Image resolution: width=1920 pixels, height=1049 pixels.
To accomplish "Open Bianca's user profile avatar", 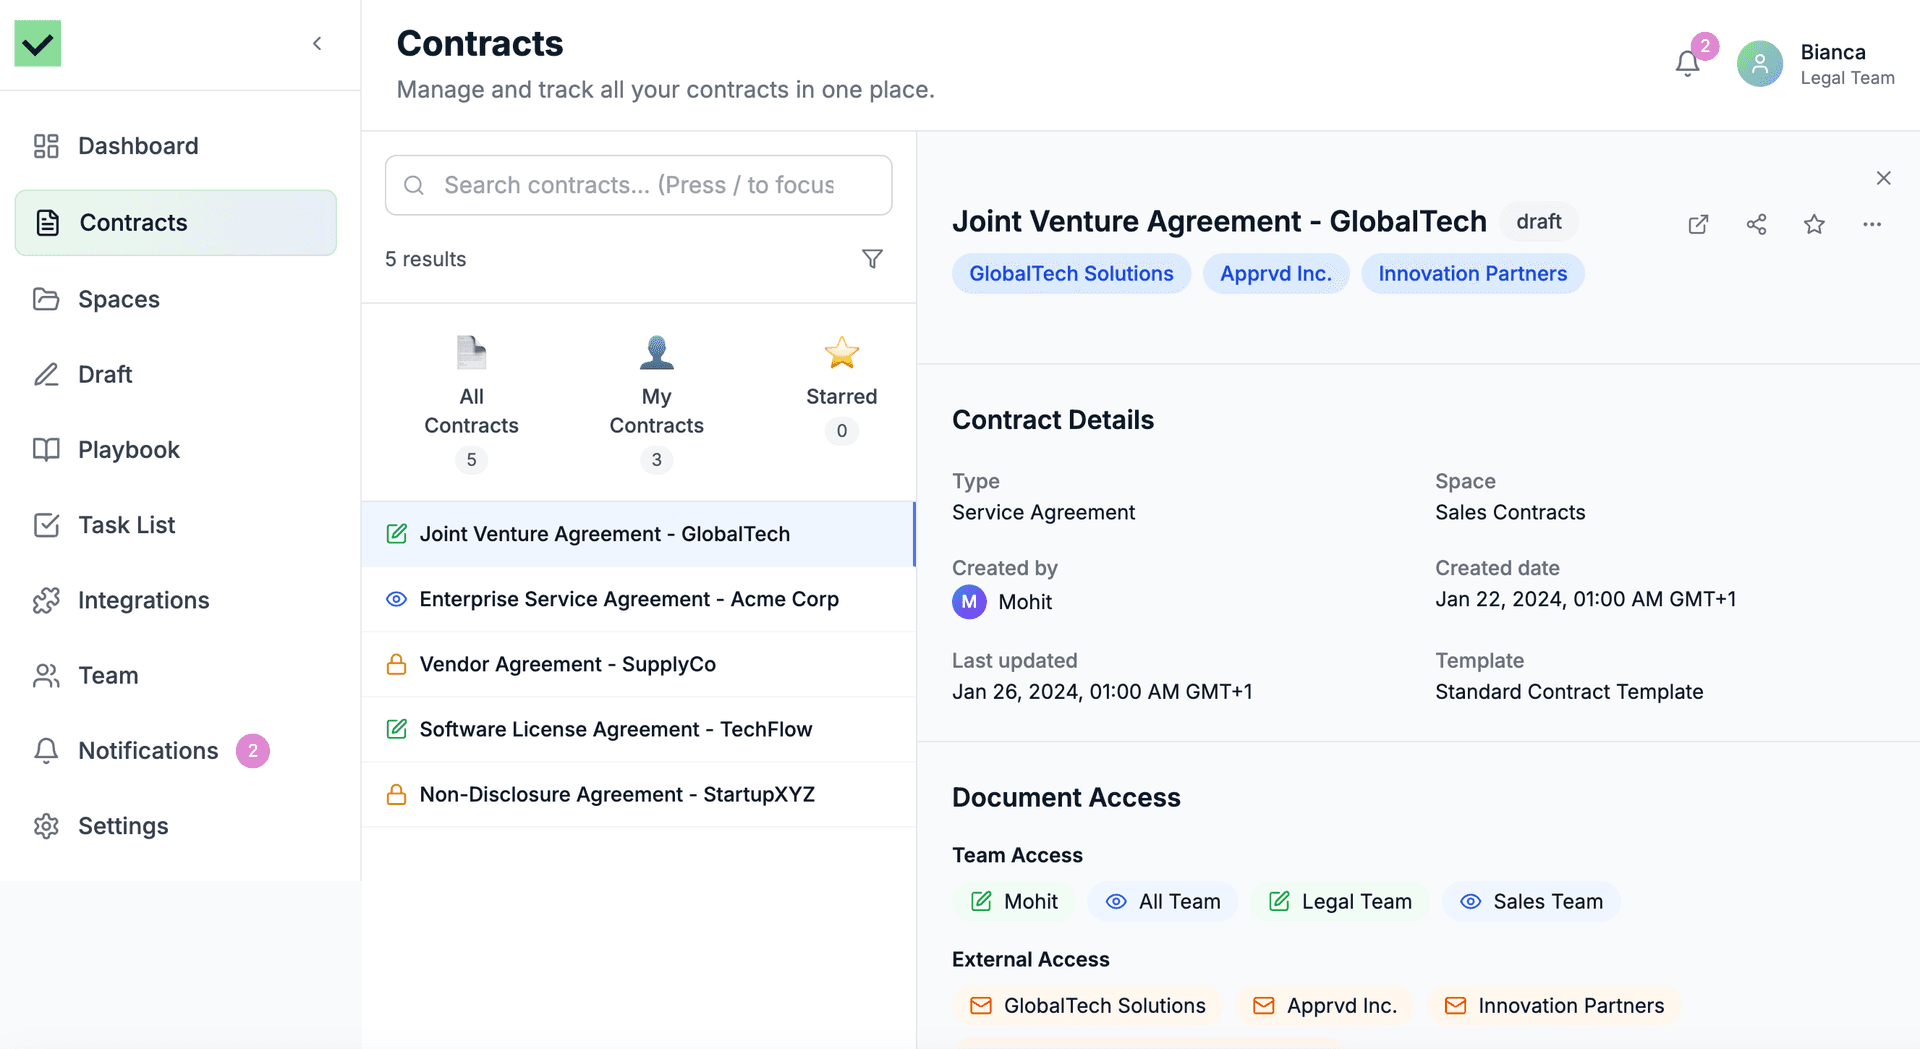I will [x=1759, y=64].
